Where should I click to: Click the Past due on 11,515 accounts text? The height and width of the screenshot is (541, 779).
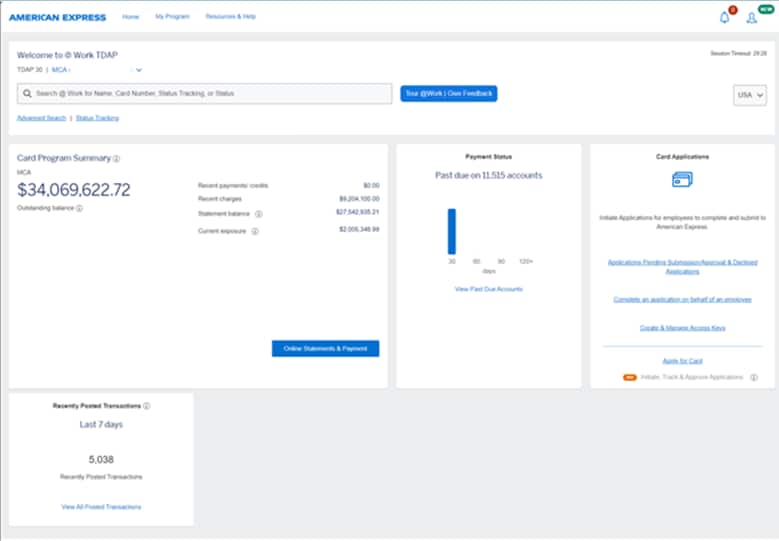[489, 175]
